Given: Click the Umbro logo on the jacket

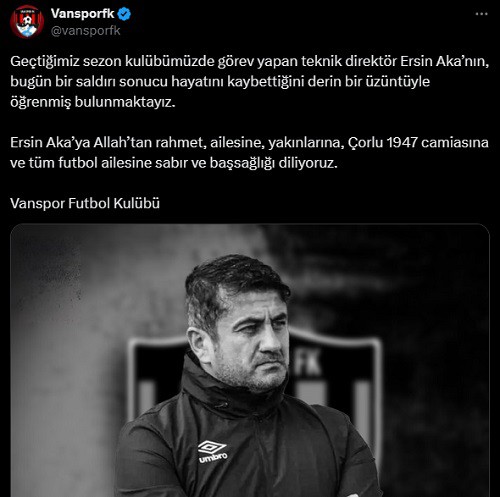Looking at the screenshot, I should coord(213,452).
